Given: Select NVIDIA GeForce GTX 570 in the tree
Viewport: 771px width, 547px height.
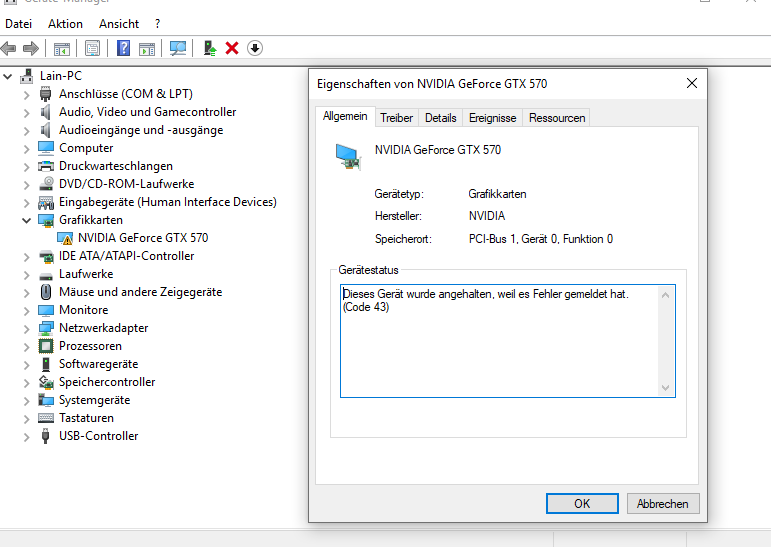Looking at the screenshot, I should pyautogui.click(x=143, y=238).
